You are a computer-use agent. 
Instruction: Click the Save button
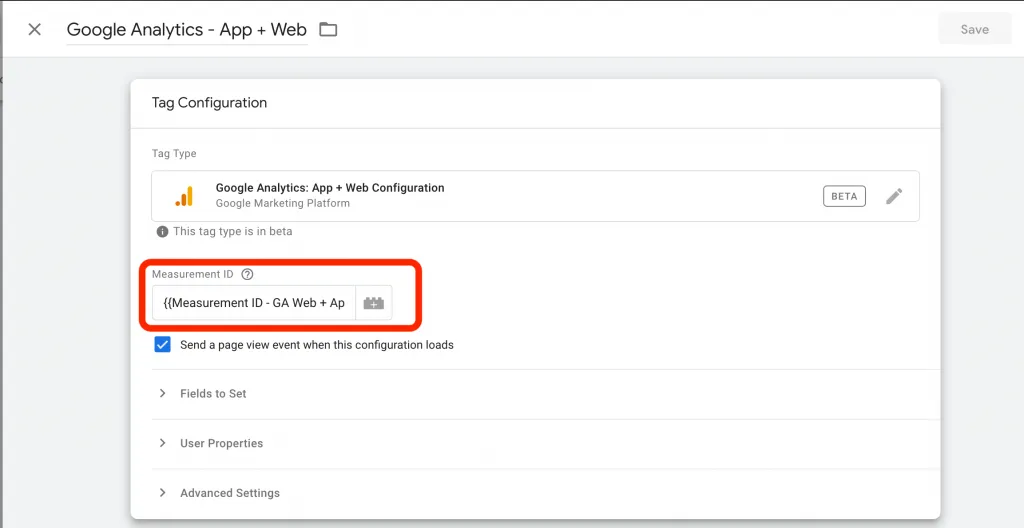coord(974,29)
